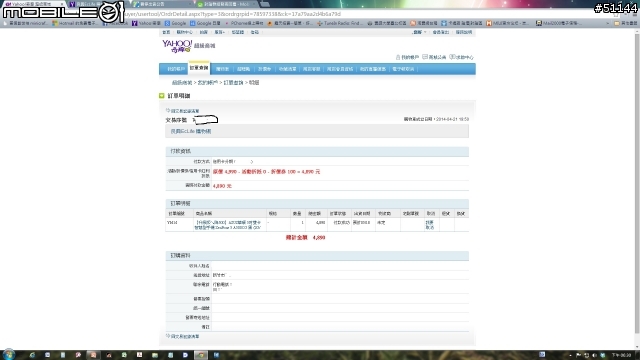Click the 我的帳戶 link with person icon
Screen dimensions: 640x360
[x=407, y=57]
